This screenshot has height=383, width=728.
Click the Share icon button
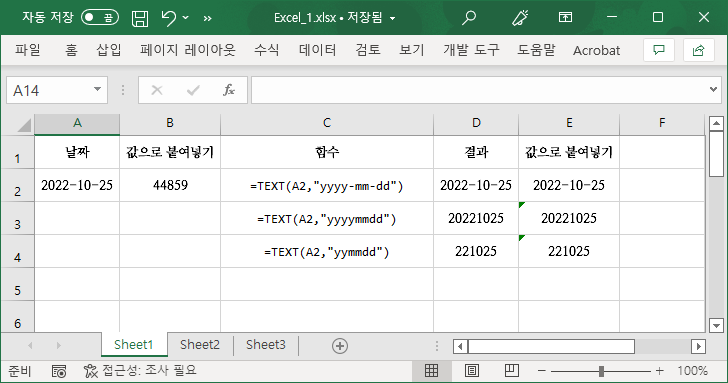(x=698, y=50)
